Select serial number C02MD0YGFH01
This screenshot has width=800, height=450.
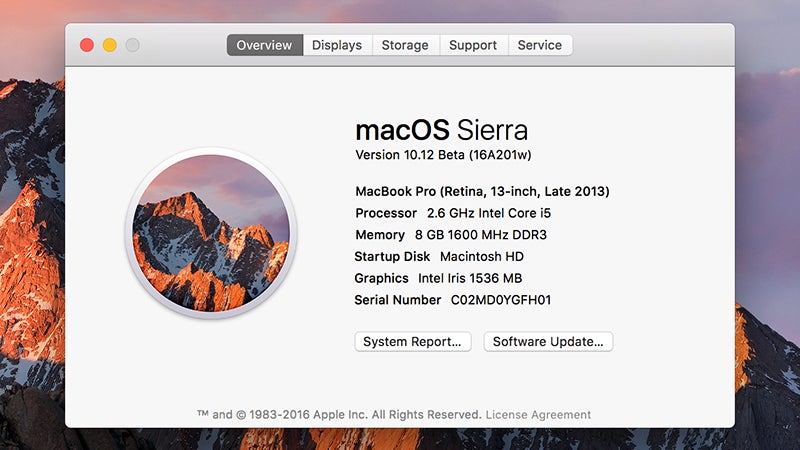[x=501, y=300]
